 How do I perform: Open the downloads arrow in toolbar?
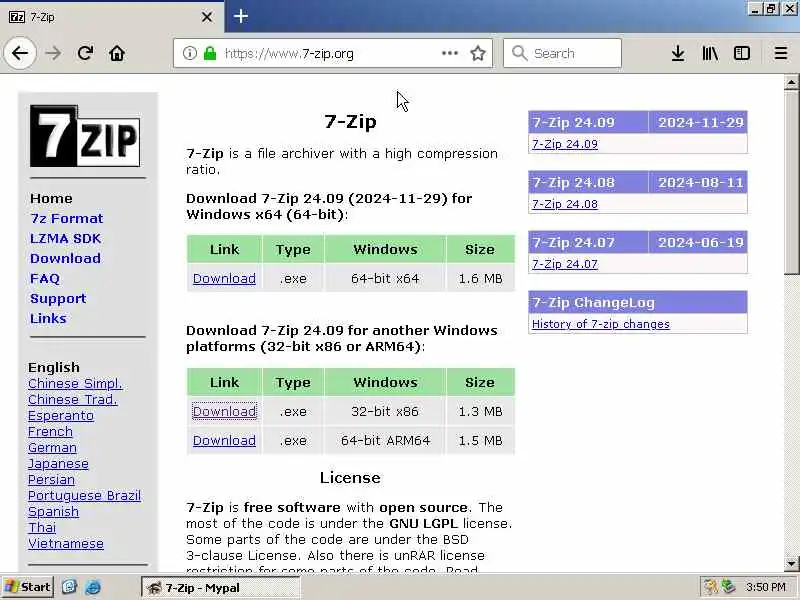click(678, 53)
